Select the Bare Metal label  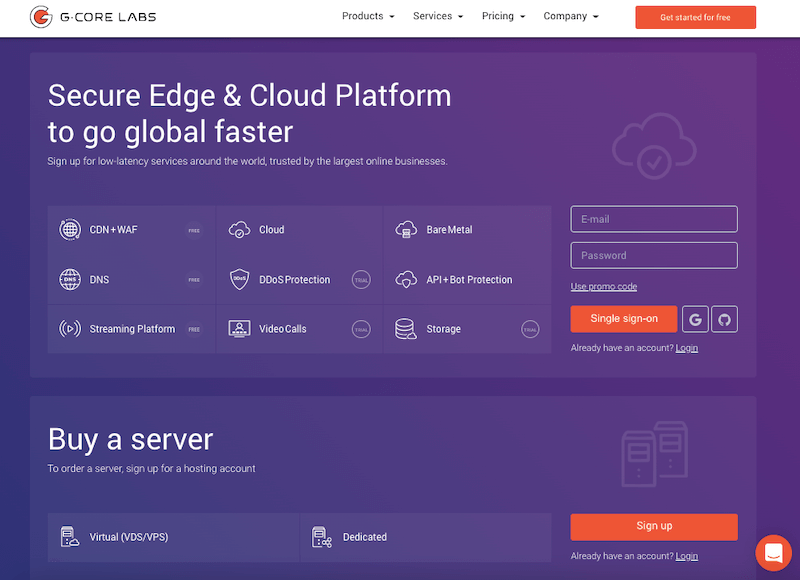[x=449, y=230]
